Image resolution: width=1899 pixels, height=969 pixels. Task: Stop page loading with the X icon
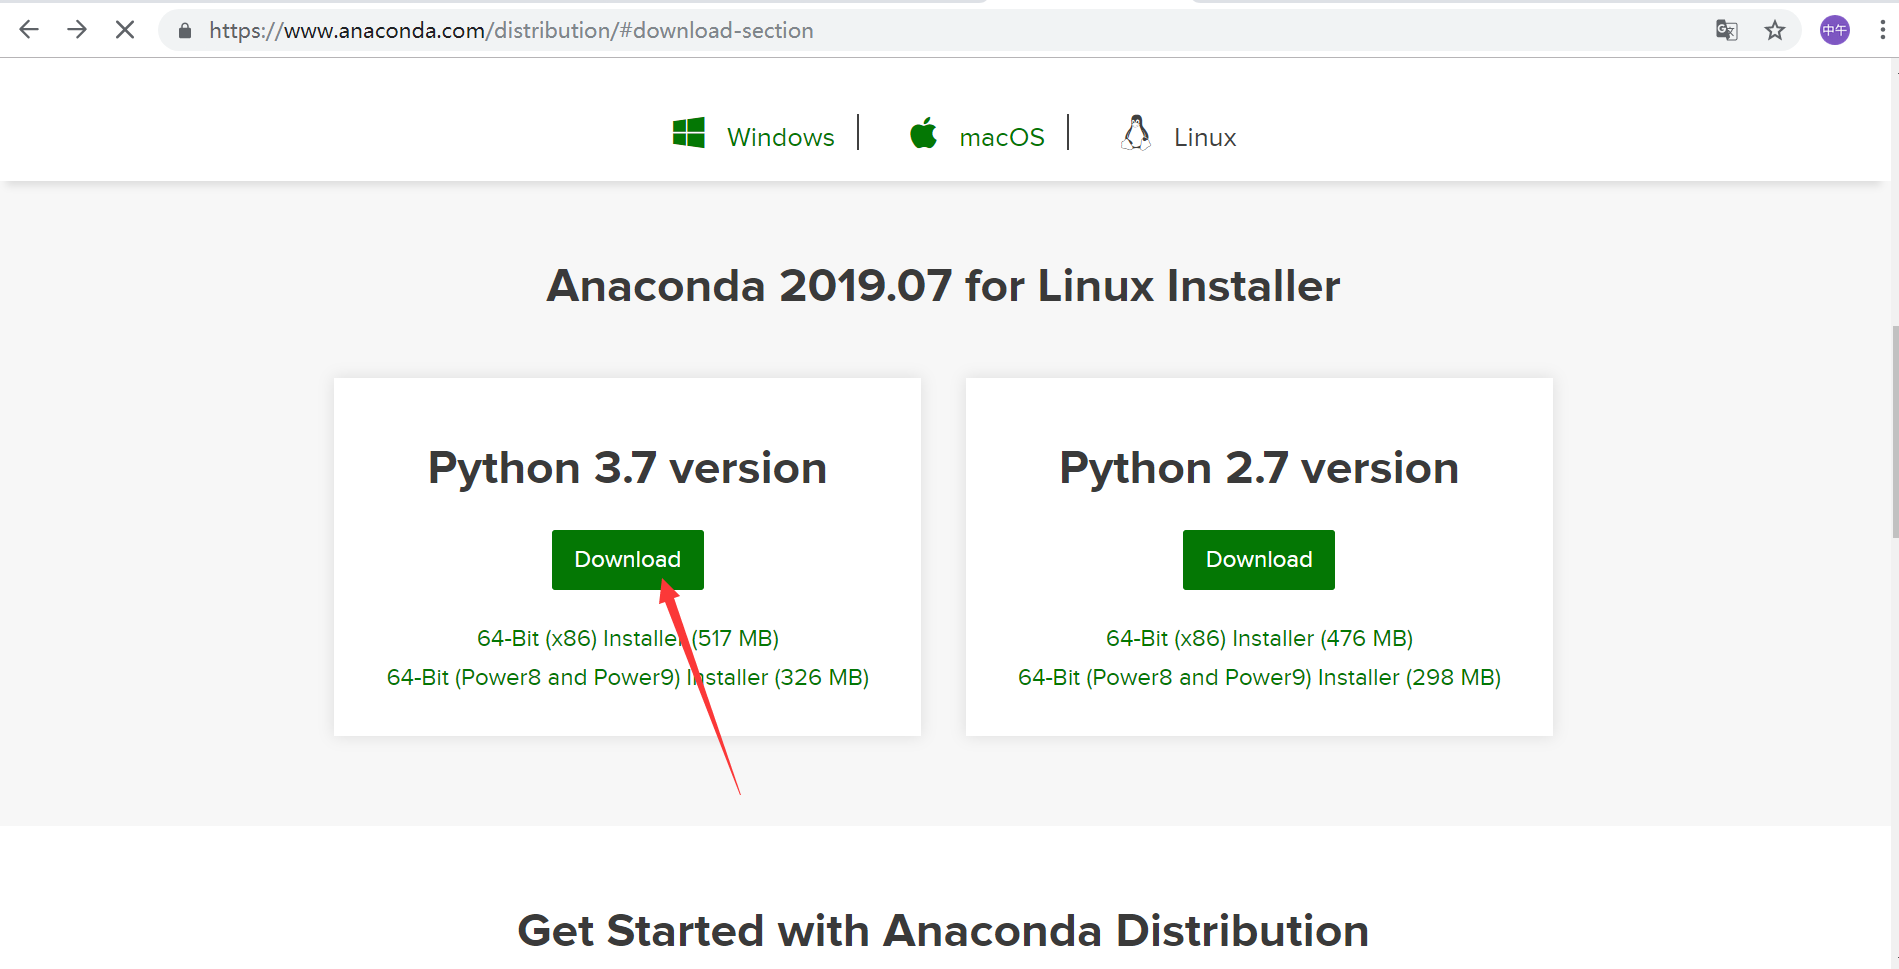coord(124,29)
